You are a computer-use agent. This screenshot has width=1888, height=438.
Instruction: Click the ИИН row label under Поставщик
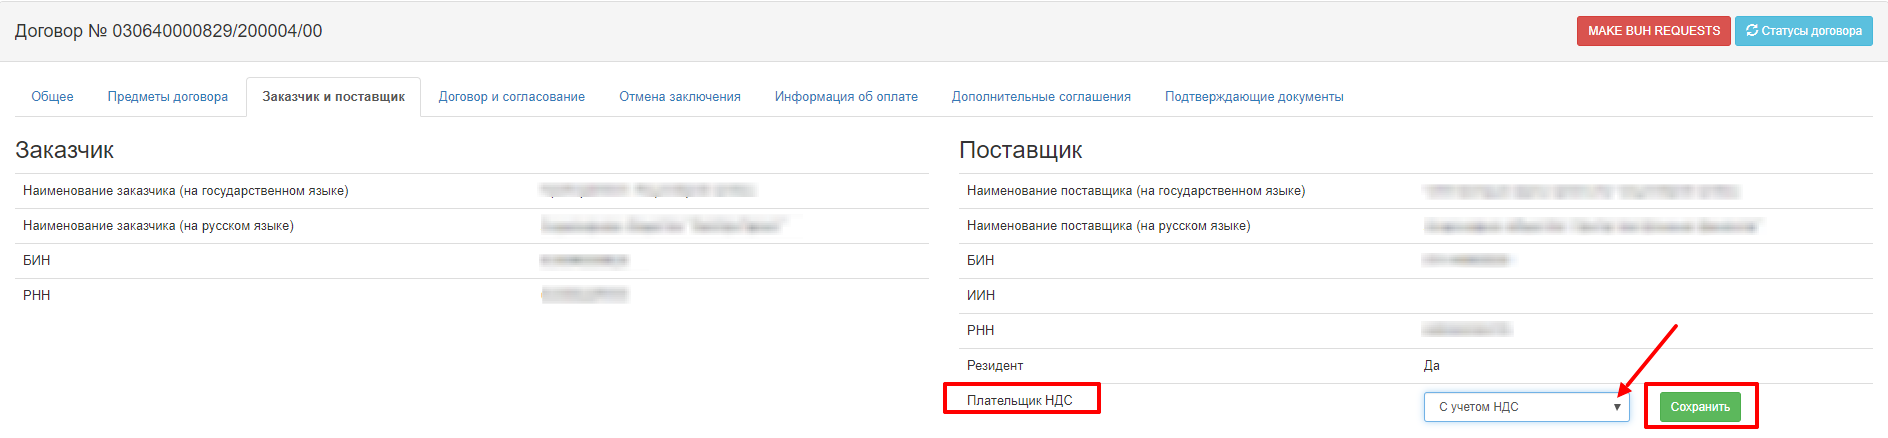tap(980, 296)
